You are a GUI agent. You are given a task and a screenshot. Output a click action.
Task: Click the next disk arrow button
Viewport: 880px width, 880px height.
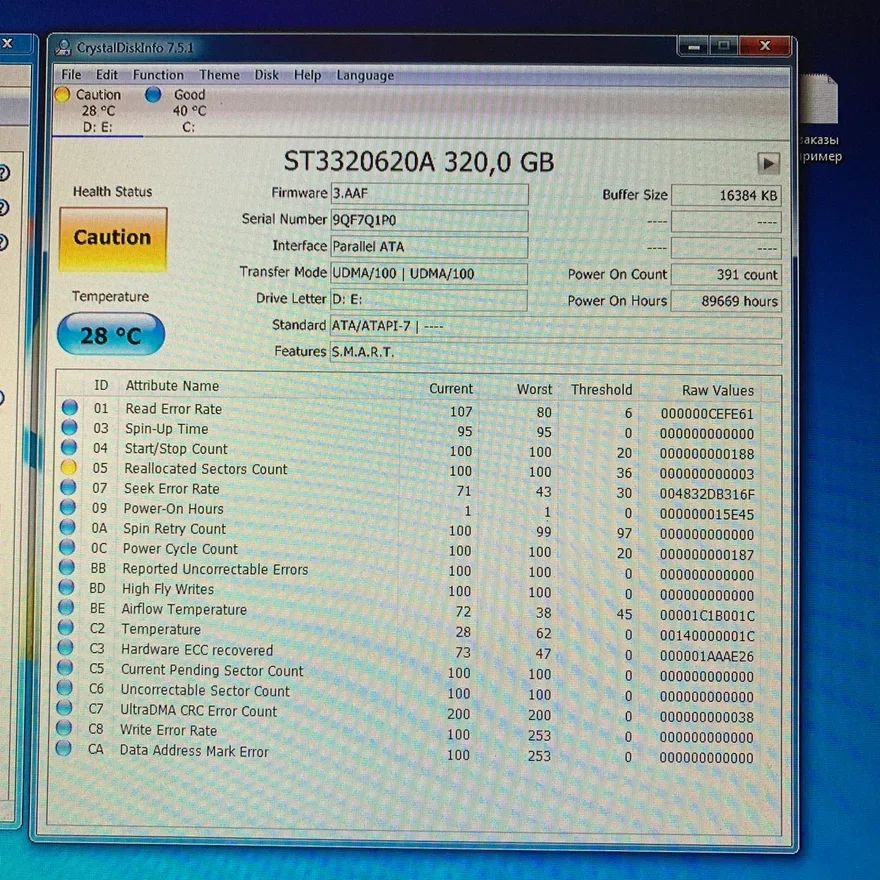pos(768,163)
